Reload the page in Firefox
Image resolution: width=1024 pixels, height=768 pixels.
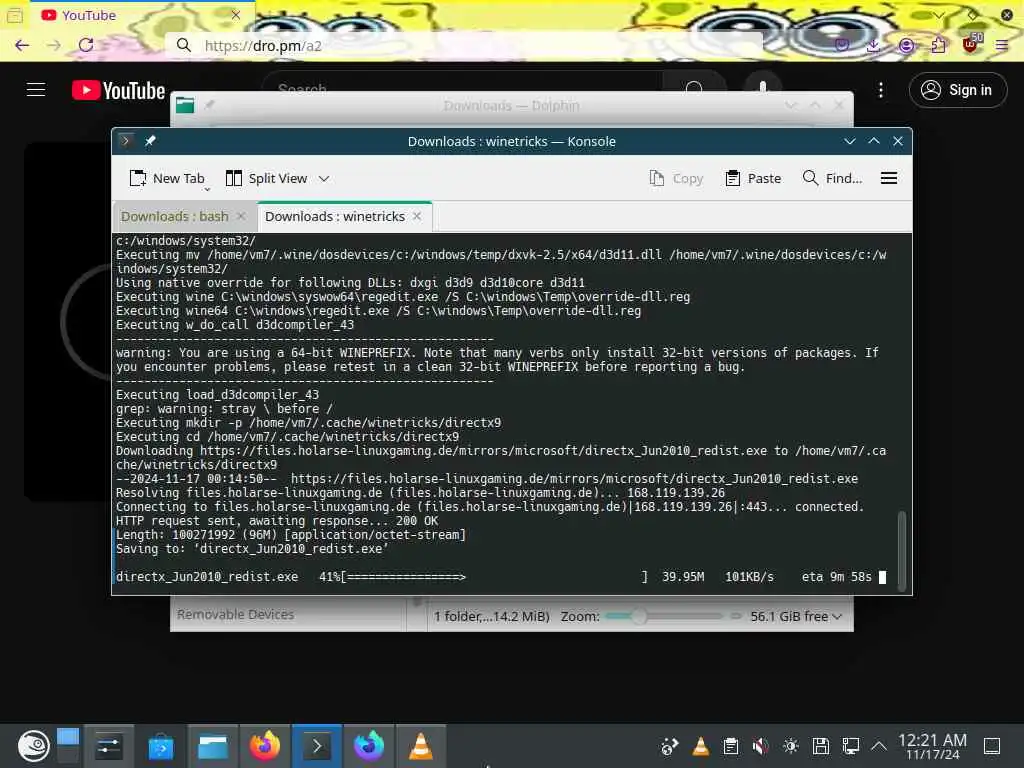tap(86, 45)
